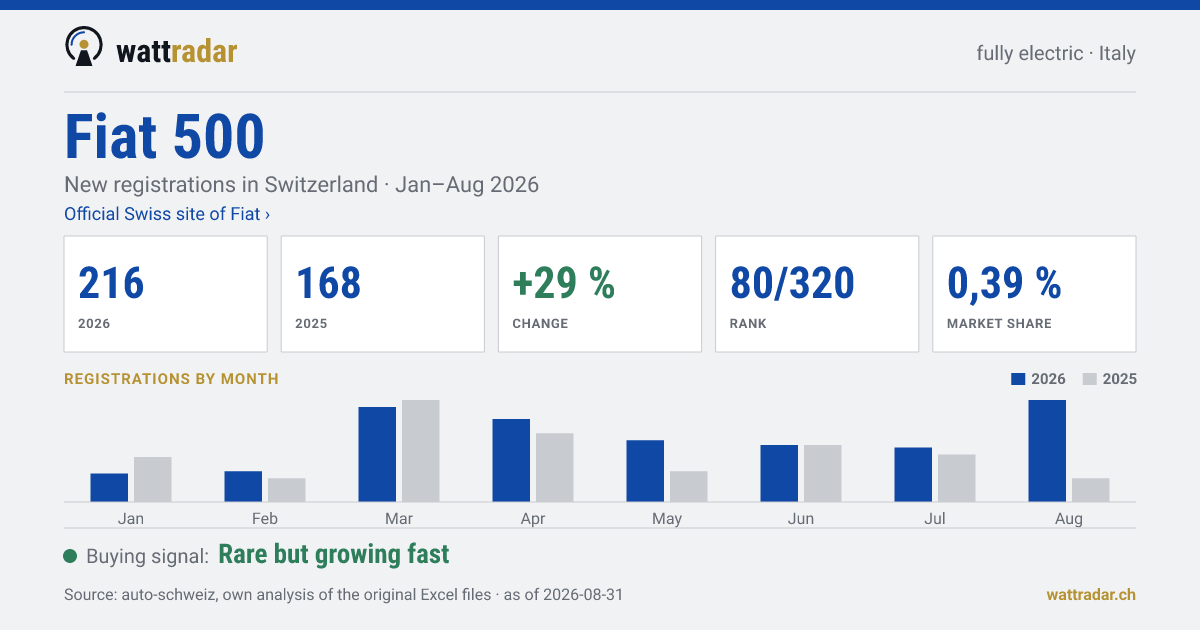Click the blue 2026 bar for Aug
Viewport: 1200px width, 630px height.
click(1047, 451)
